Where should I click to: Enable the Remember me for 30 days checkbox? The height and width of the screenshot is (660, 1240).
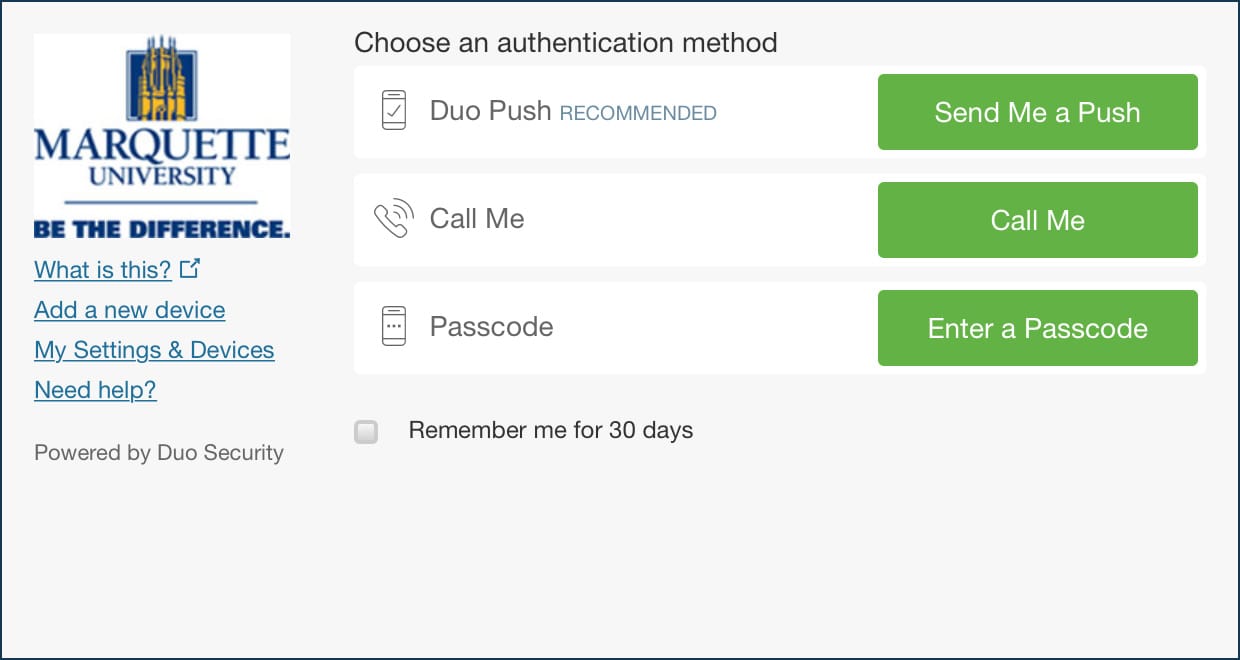point(366,432)
